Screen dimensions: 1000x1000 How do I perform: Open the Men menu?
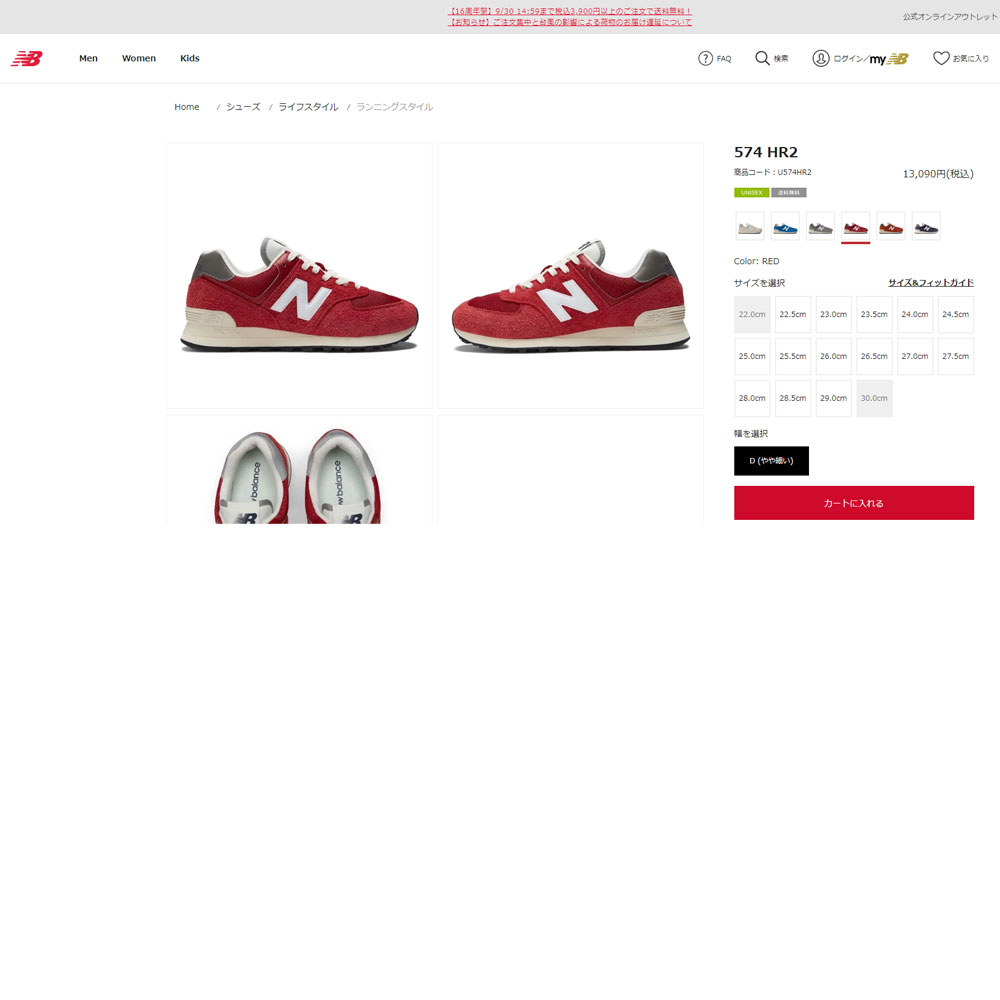[88, 58]
